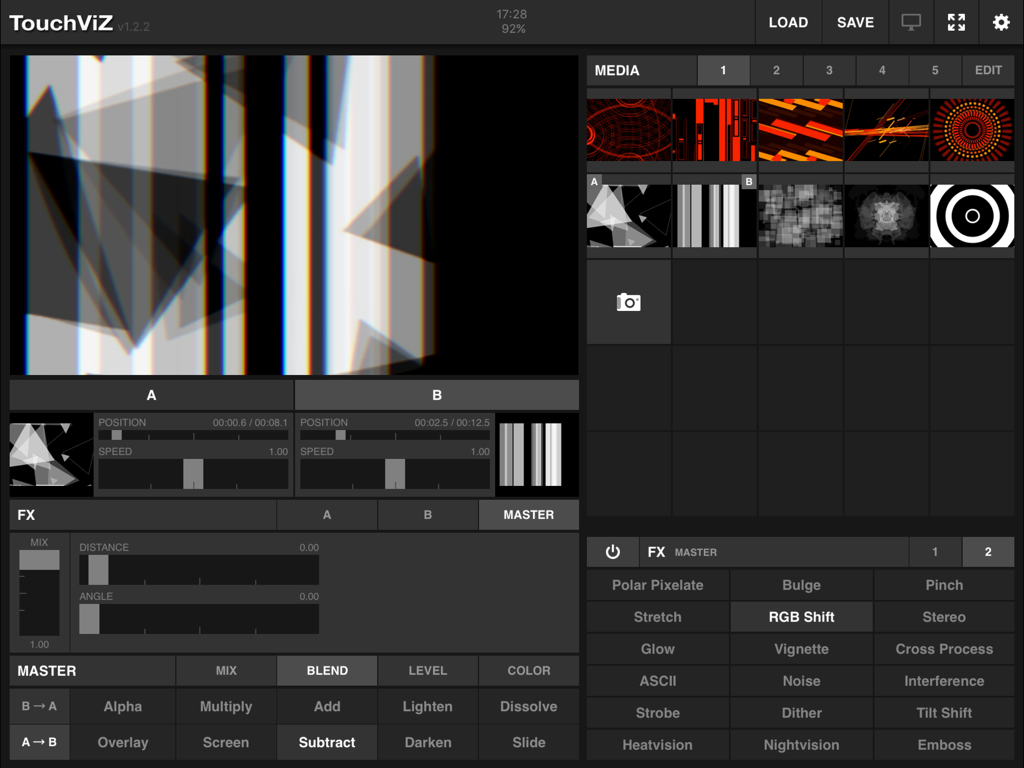Image resolution: width=1024 pixels, height=768 pixels.
Task: Switch to media bank 3
Action: 828,70
